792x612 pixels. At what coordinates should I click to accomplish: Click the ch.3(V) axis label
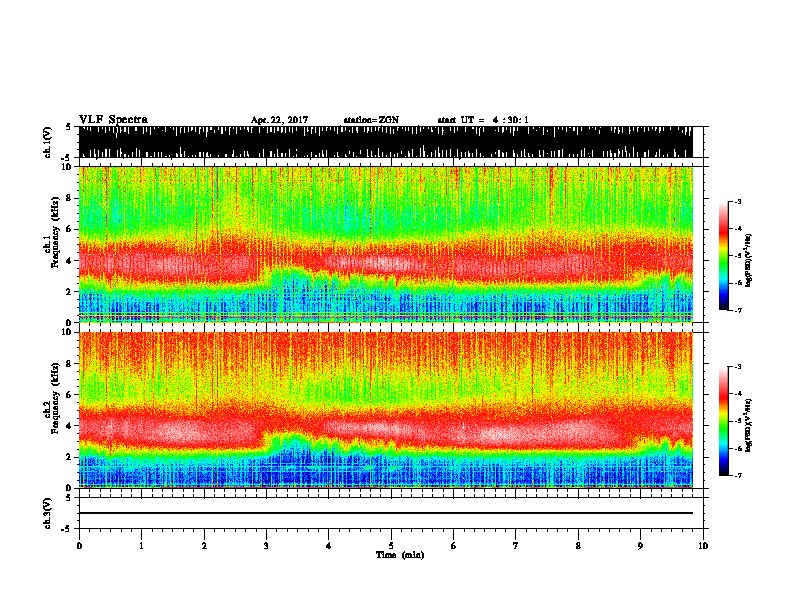click(x=48, y=513)
